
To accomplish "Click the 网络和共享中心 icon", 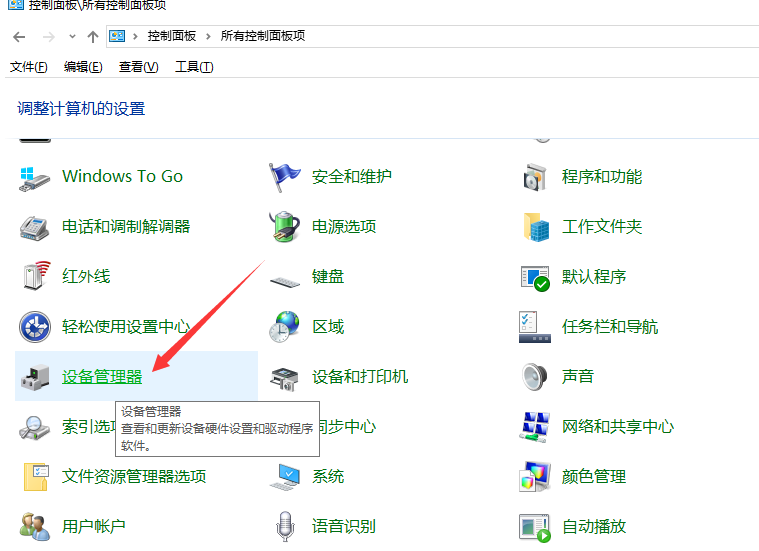I will click(535, 427).
